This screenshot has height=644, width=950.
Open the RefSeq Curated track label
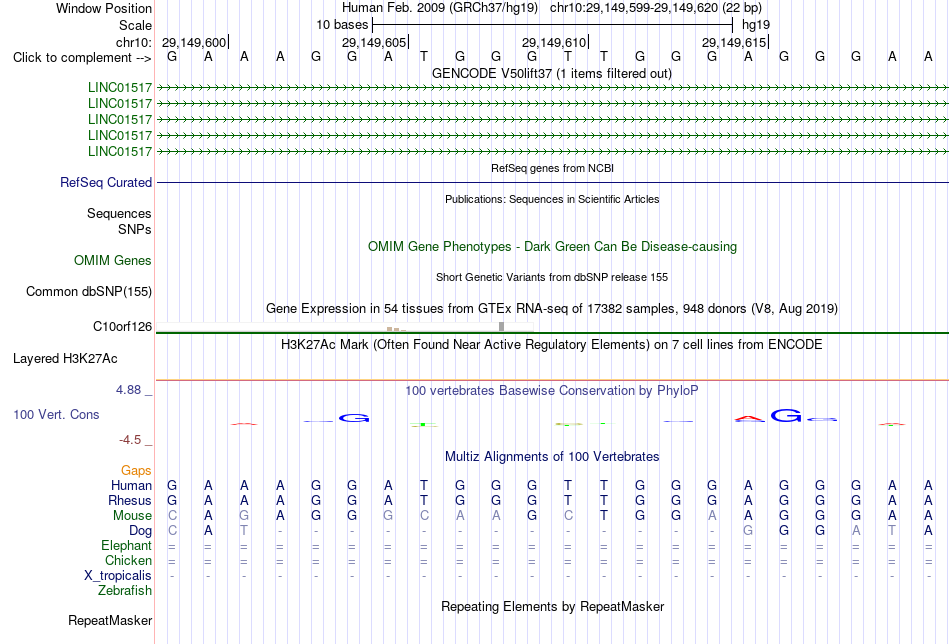pos(105,182)
